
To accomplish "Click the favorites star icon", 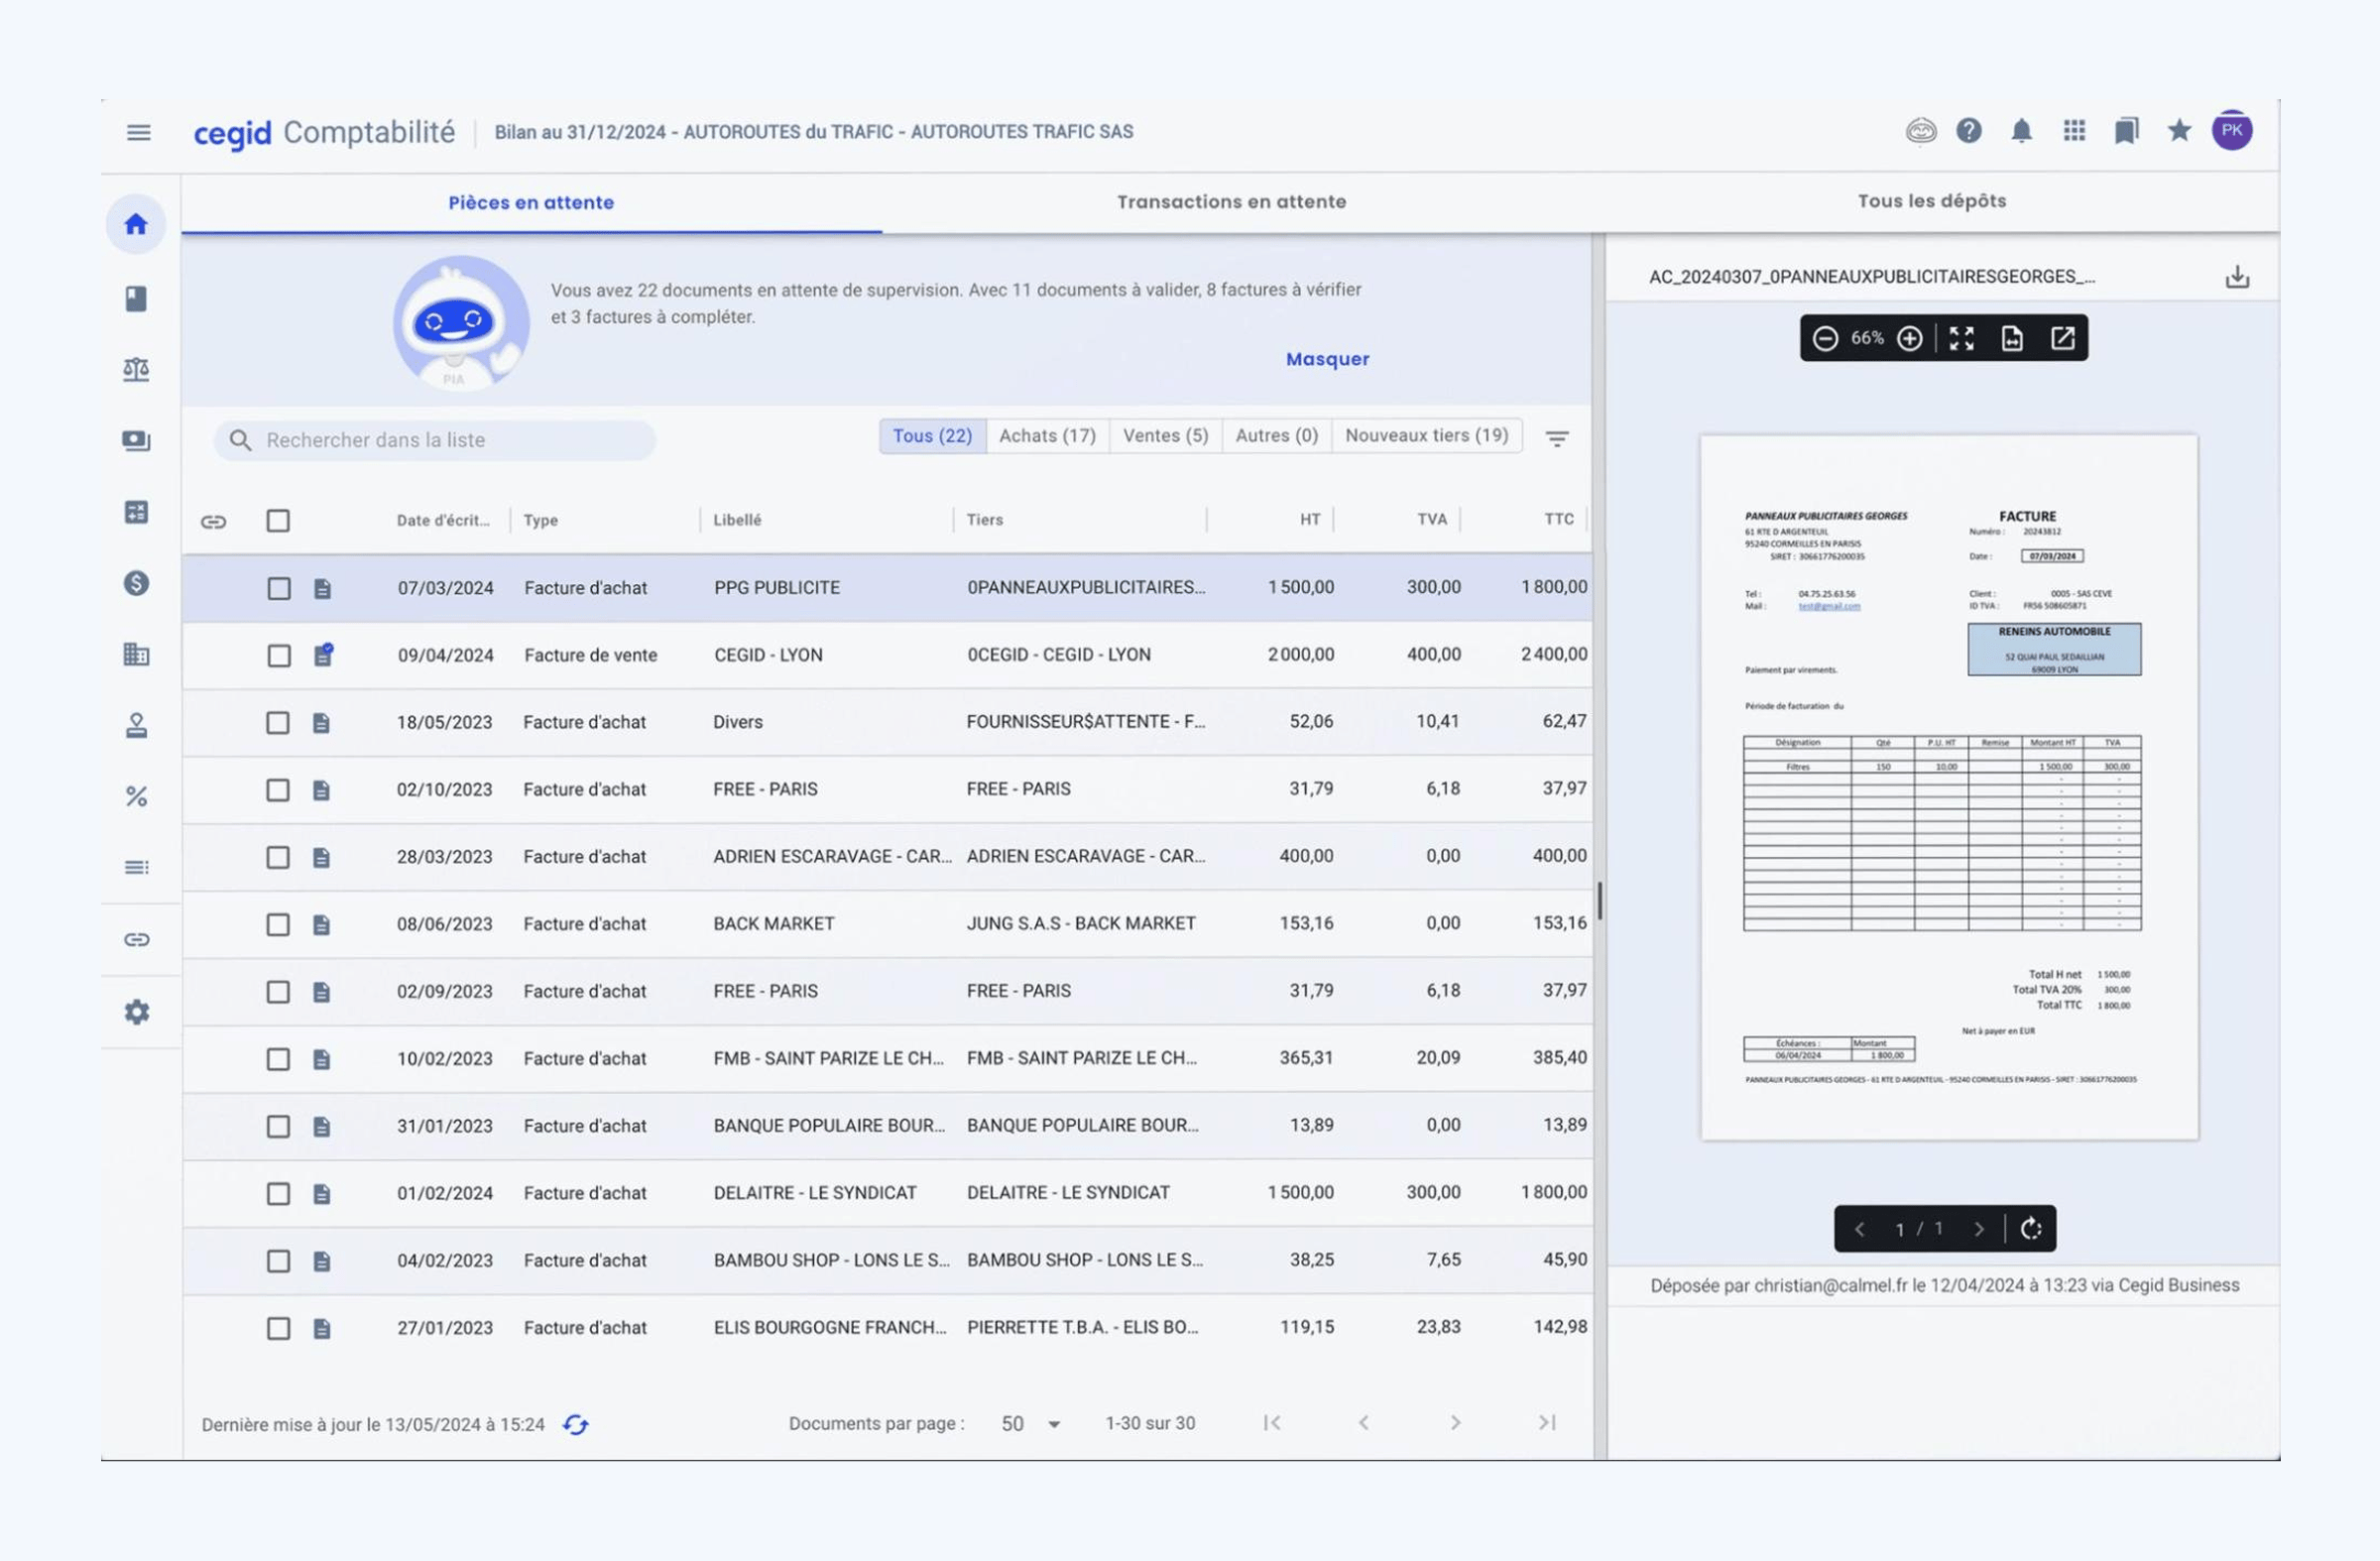I will tap(2179, 130).
